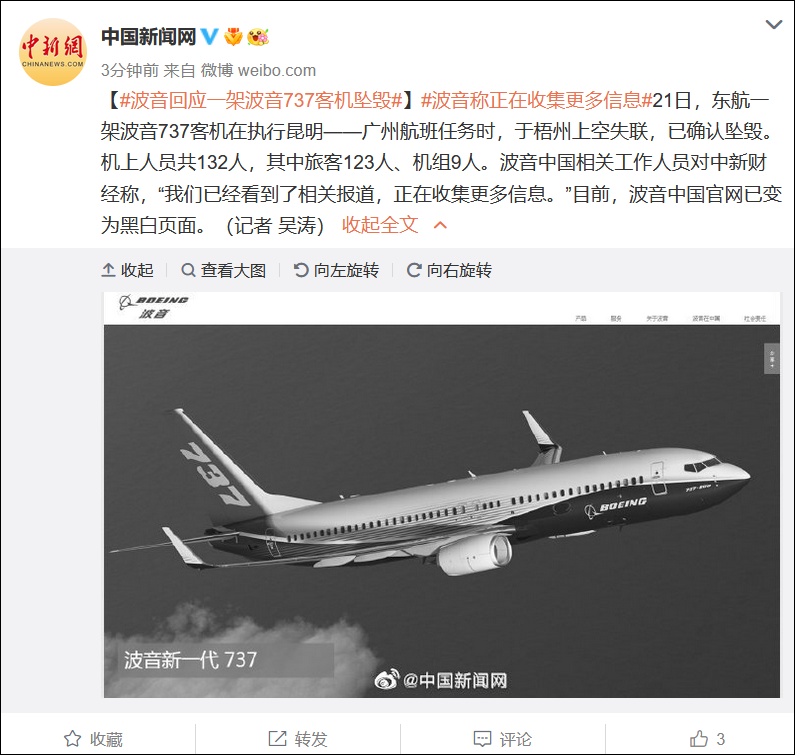Click the blue verified V badge
Viewport: 795px width, 755px height.
[209, 37]
